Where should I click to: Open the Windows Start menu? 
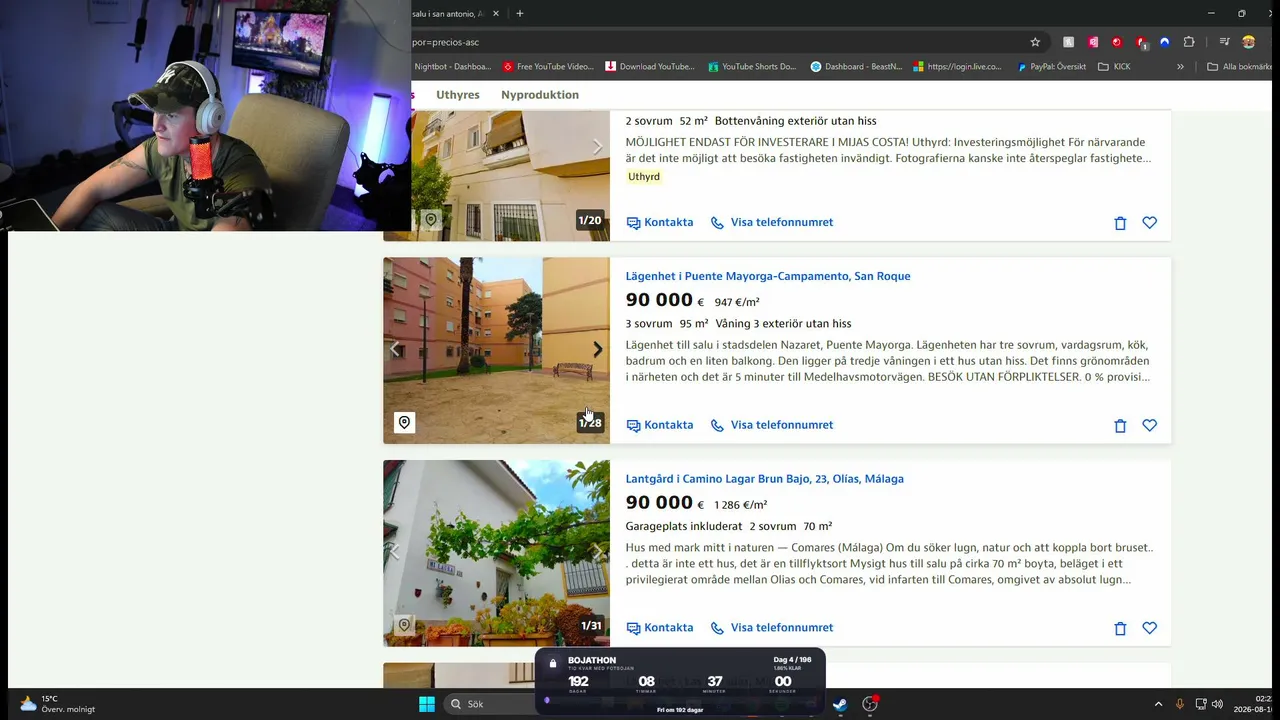click(427, 704)
